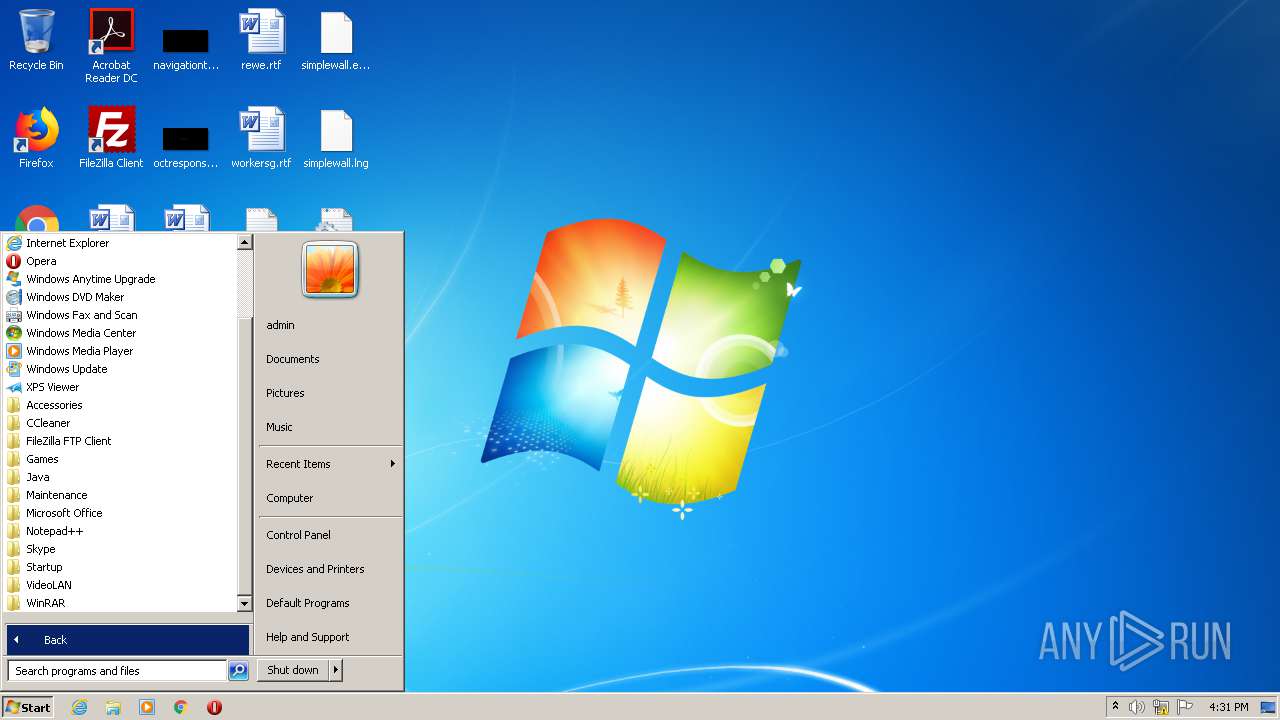Click the Start button
This screenshot has height=720, width=1280.
[x=28, y=707]
